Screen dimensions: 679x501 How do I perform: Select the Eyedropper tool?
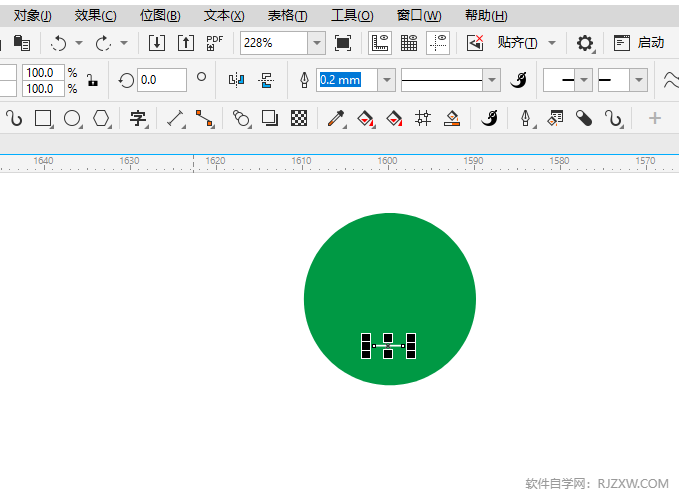click(336, 118)
